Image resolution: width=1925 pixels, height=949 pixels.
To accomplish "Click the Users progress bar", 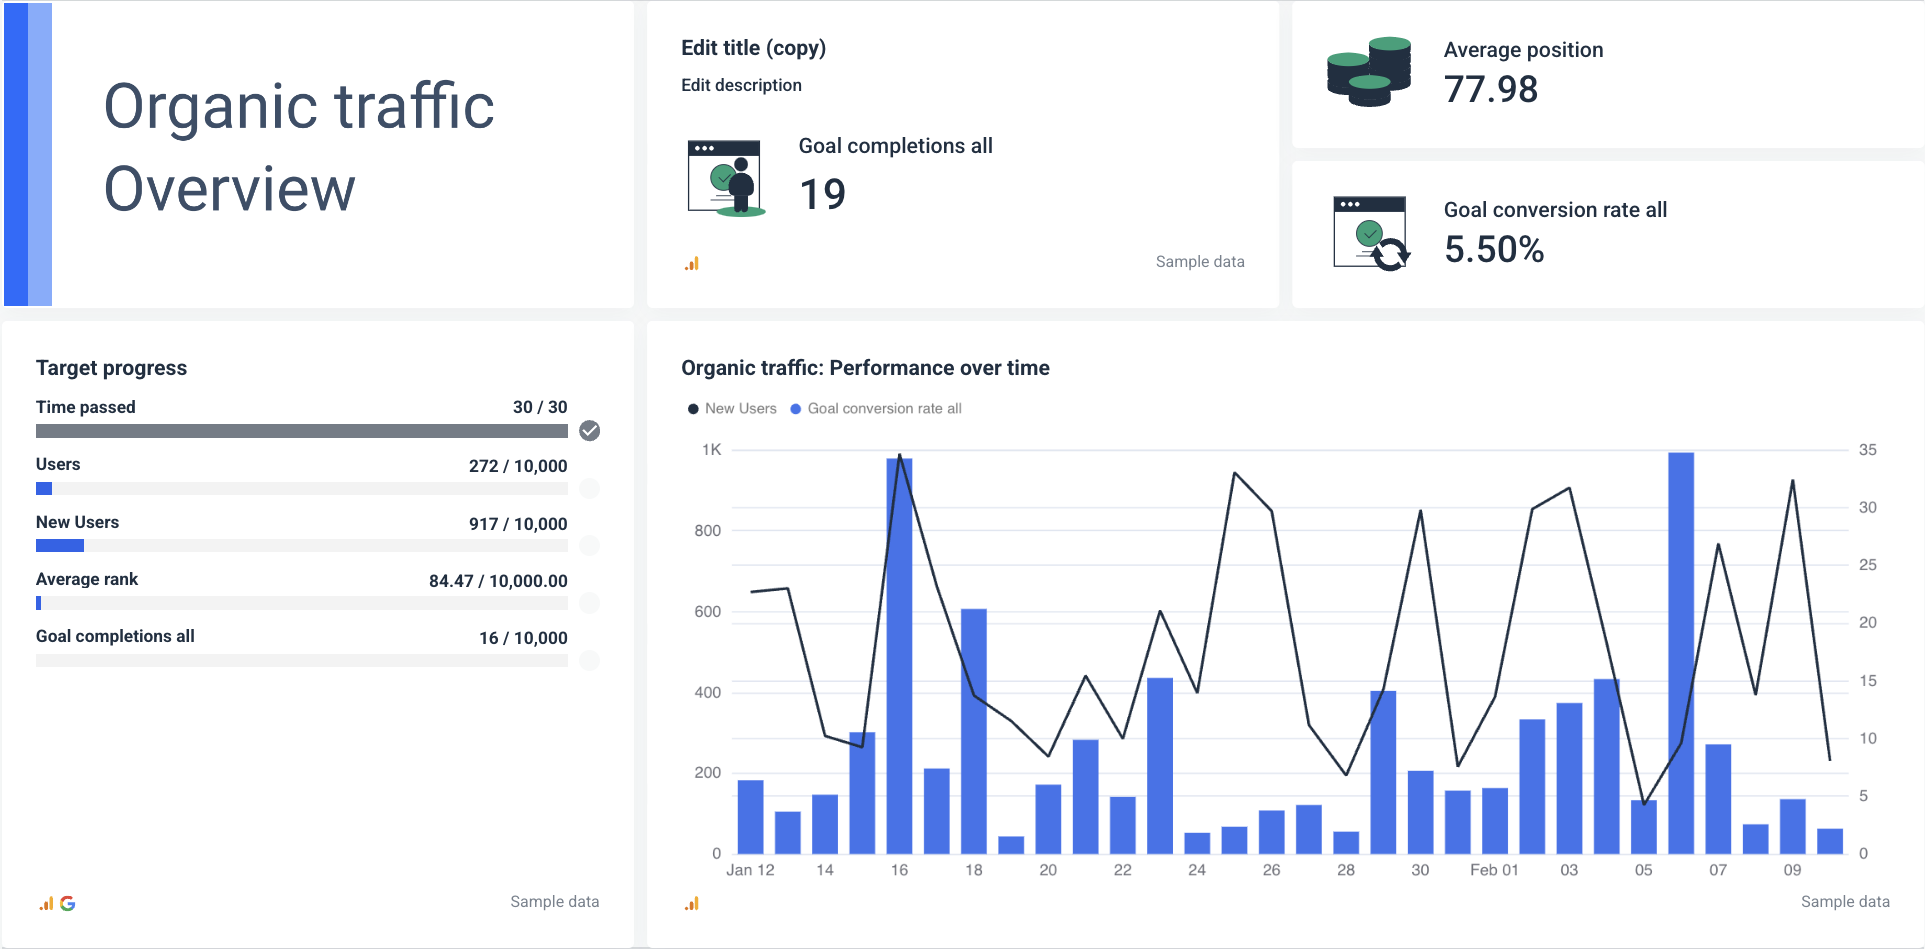I will click(x=302, y=489).
